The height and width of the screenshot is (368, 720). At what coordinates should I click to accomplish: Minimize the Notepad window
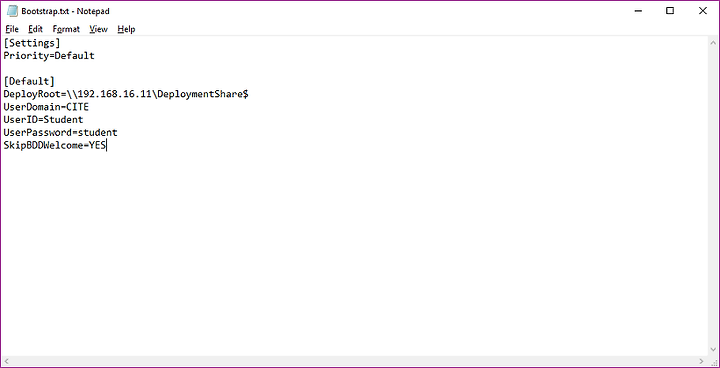(637, 11)
